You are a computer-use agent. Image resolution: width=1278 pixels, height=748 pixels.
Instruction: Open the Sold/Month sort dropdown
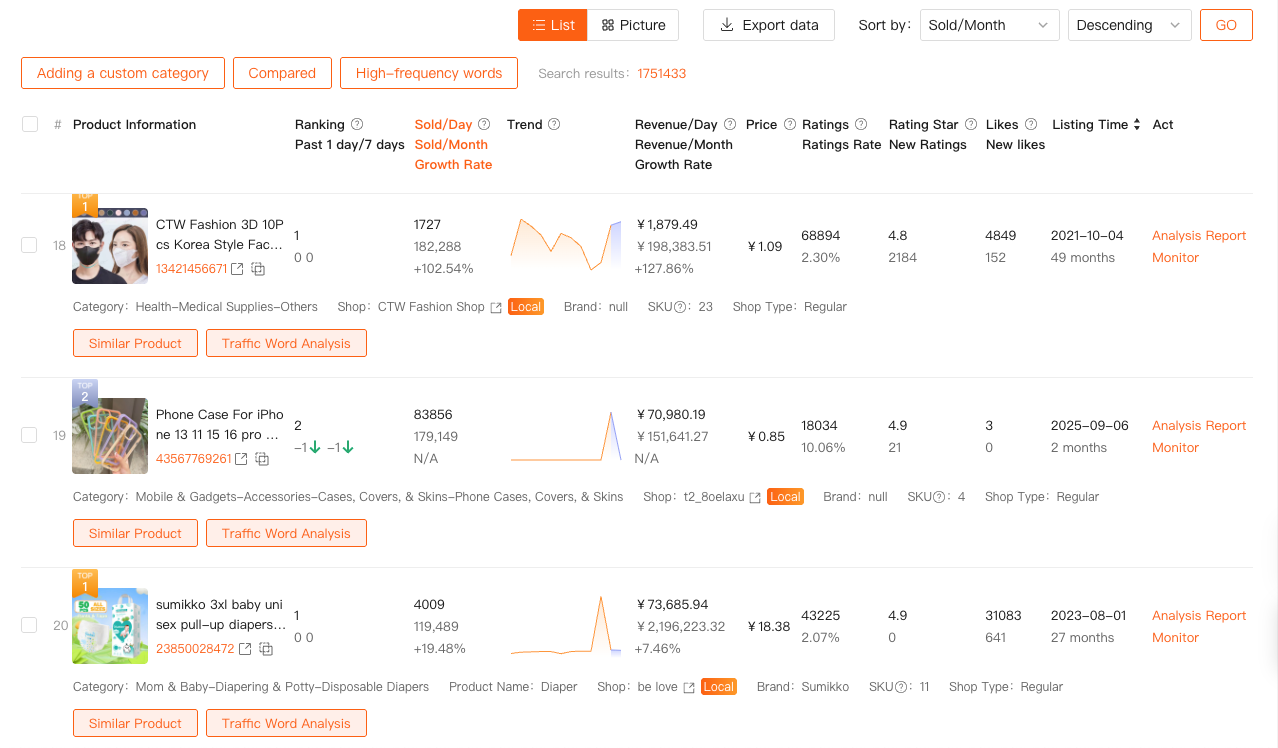(988, 25)
